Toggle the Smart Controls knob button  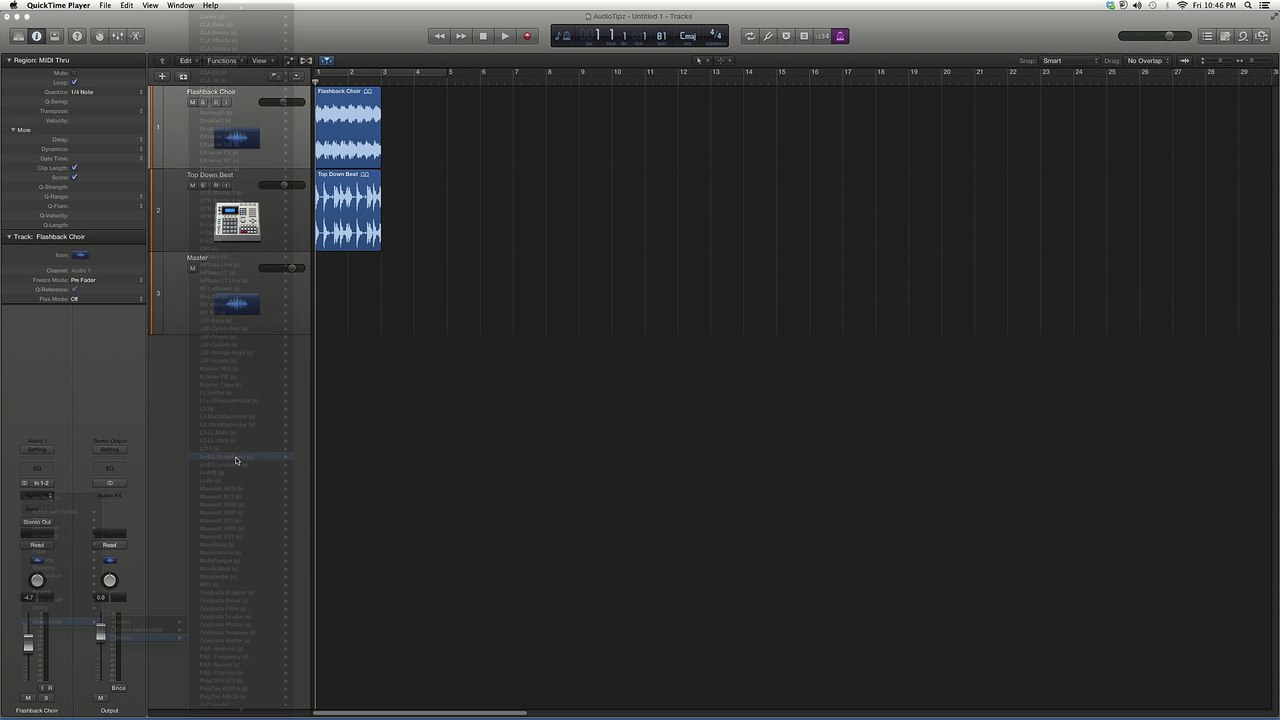(x=99, y=36)
